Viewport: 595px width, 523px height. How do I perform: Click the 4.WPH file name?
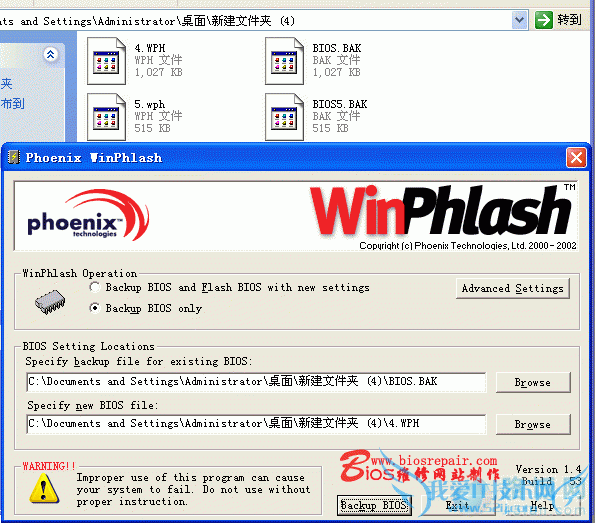[150, 49]
